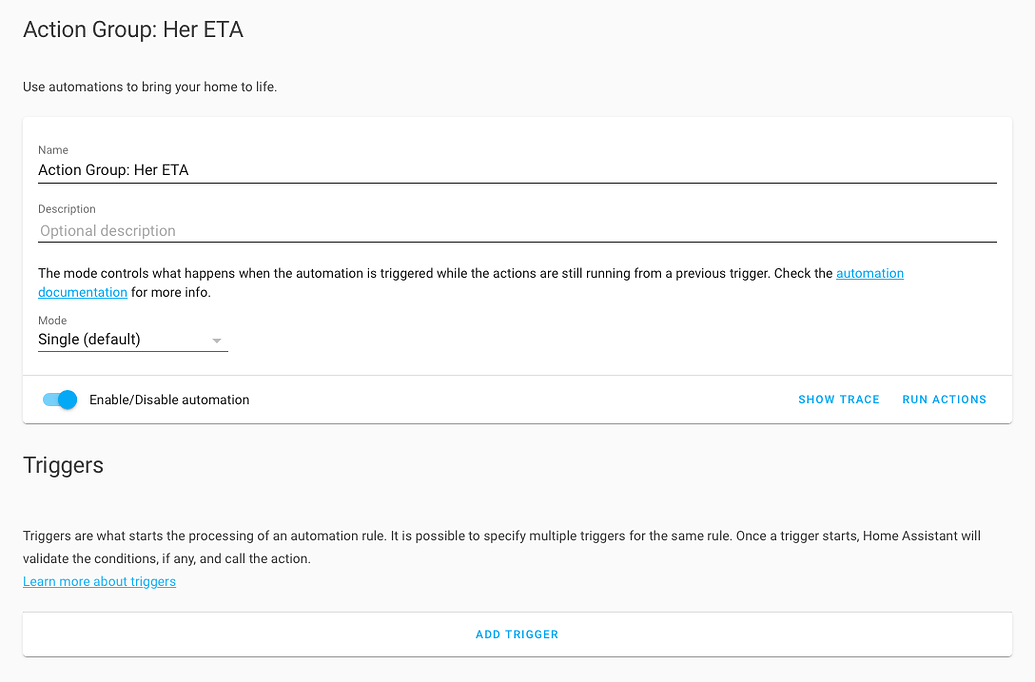Screen dimensions: 1035x682
Task: Click the "Action Group: Her ETA" page title
Action: (x=133, y=30)
